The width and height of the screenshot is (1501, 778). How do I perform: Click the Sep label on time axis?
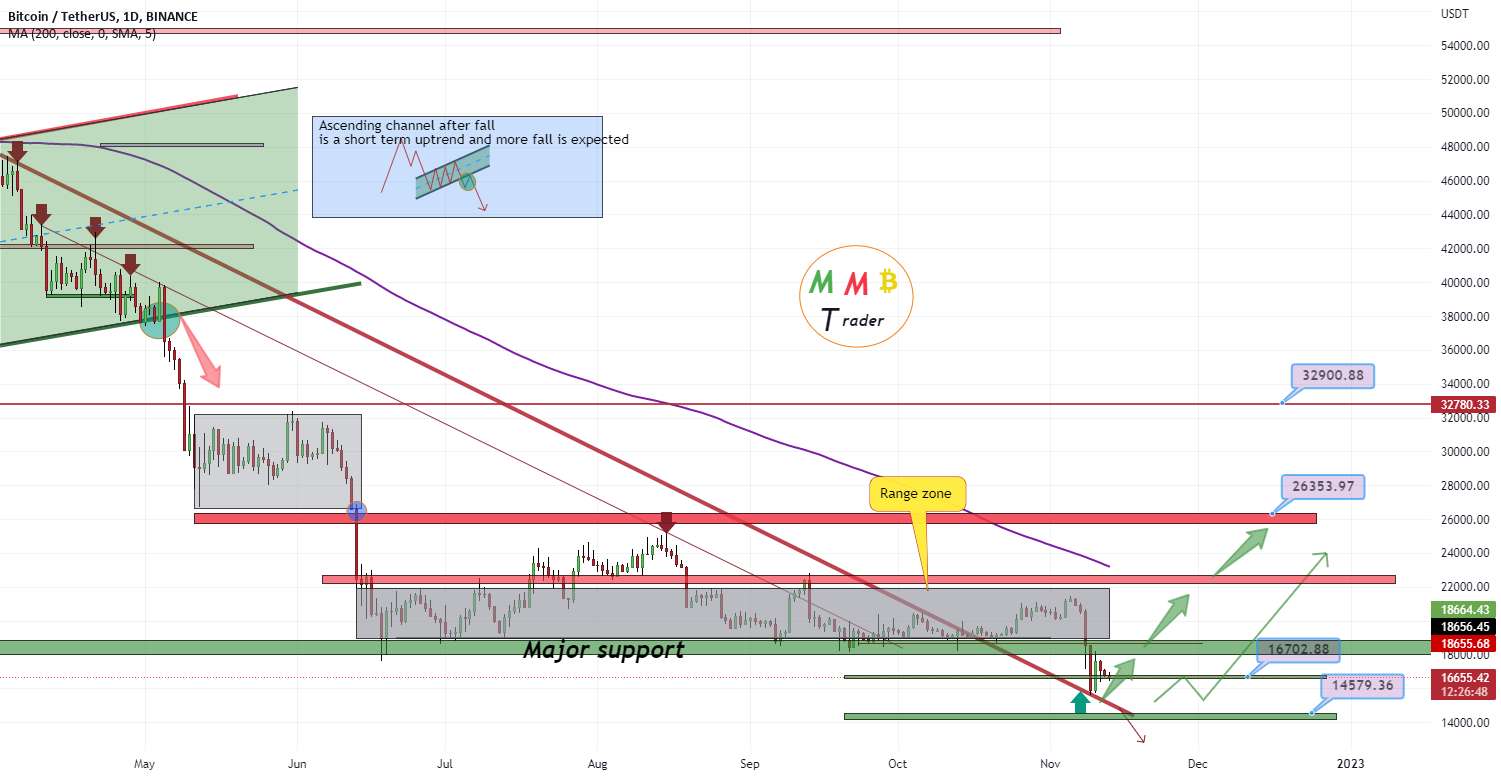(750, 764)
